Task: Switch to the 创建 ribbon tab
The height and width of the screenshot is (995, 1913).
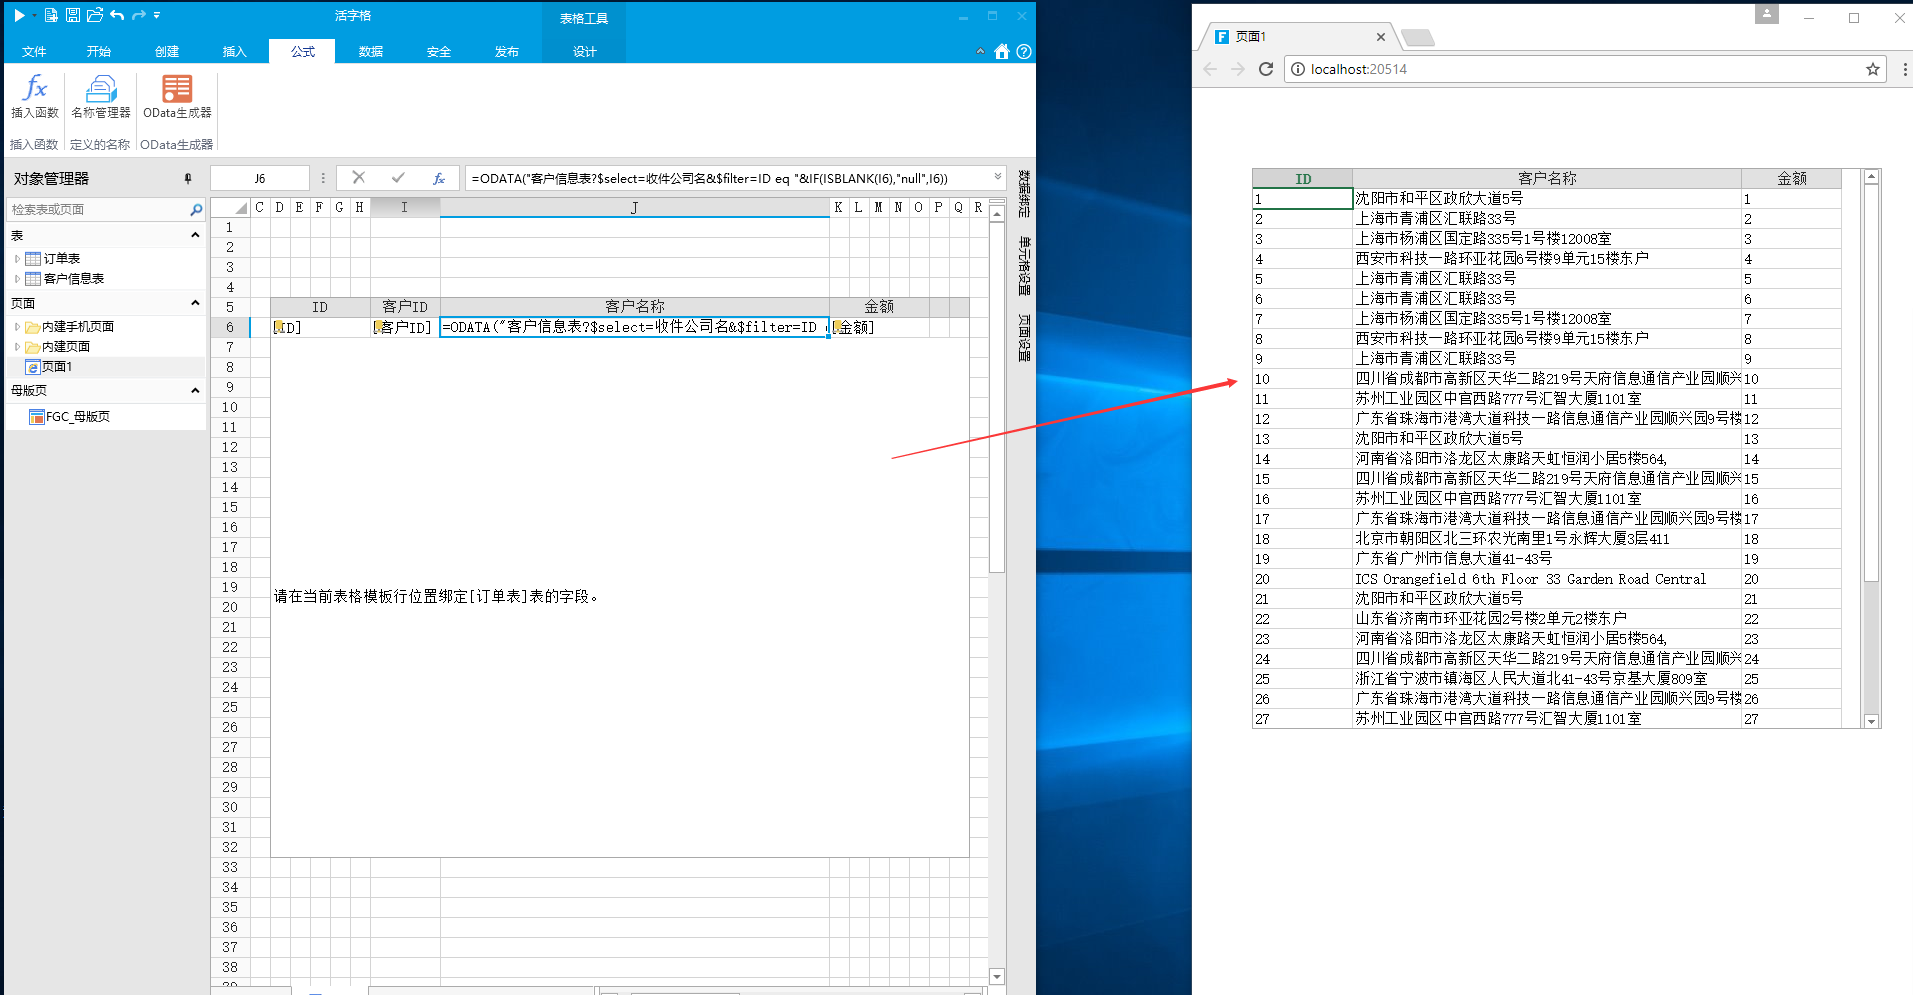Action: [167, 52]
